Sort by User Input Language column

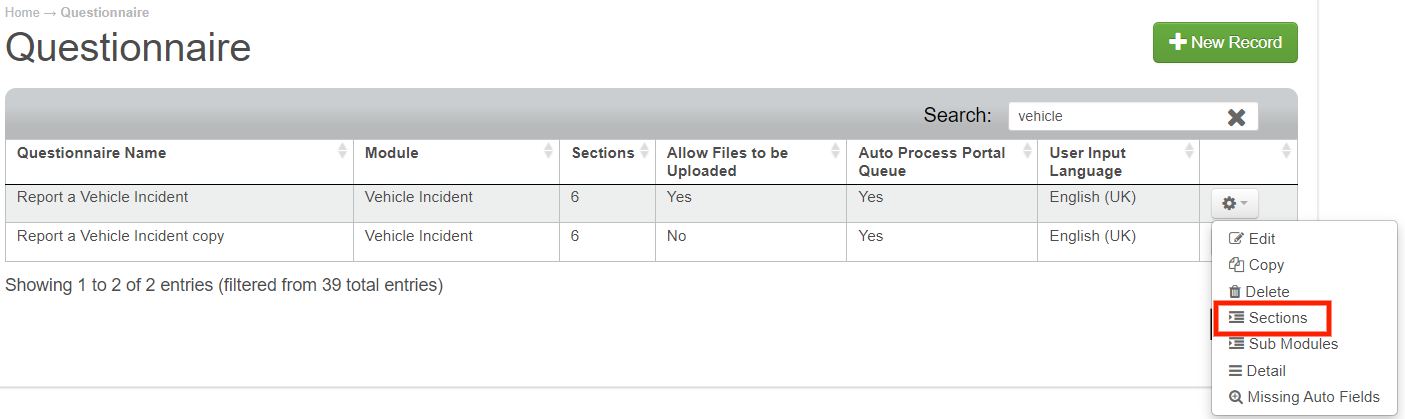click(1087, 162)
